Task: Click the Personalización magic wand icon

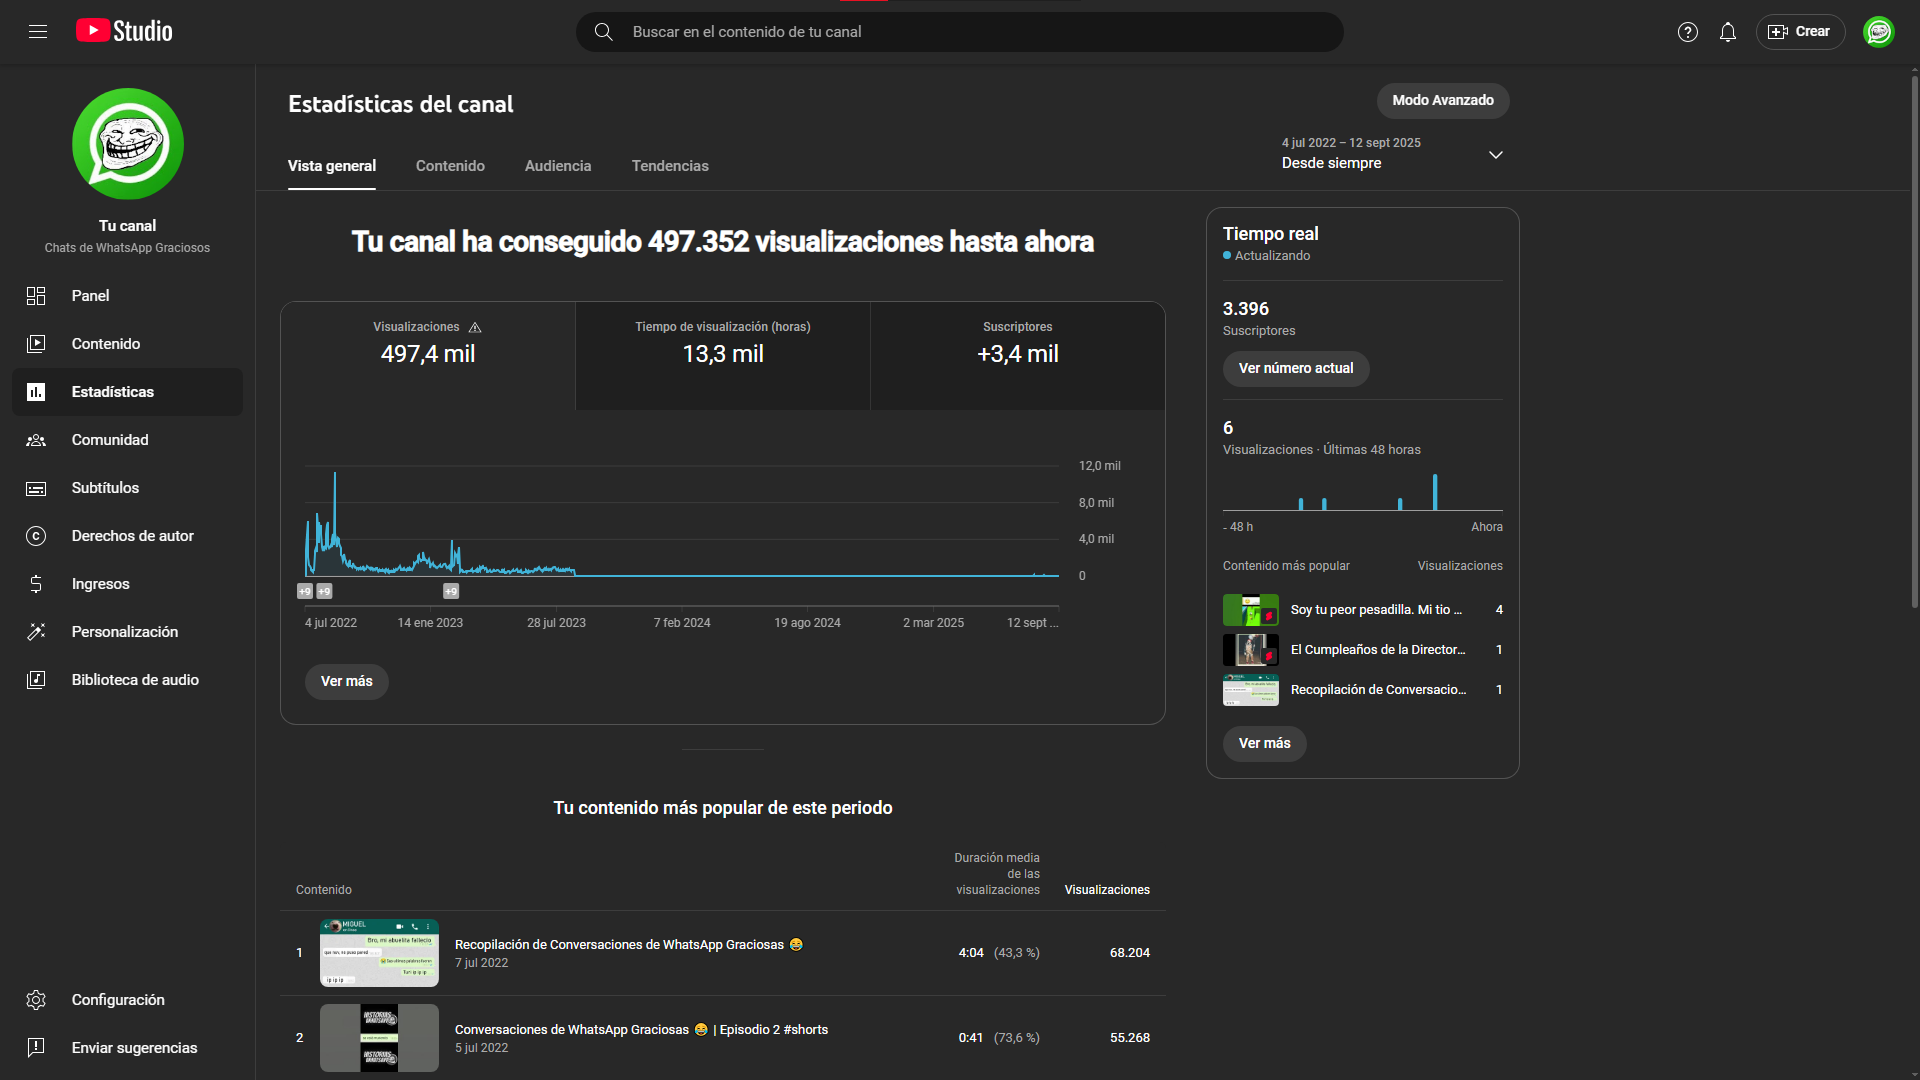Action: point(36,632)
